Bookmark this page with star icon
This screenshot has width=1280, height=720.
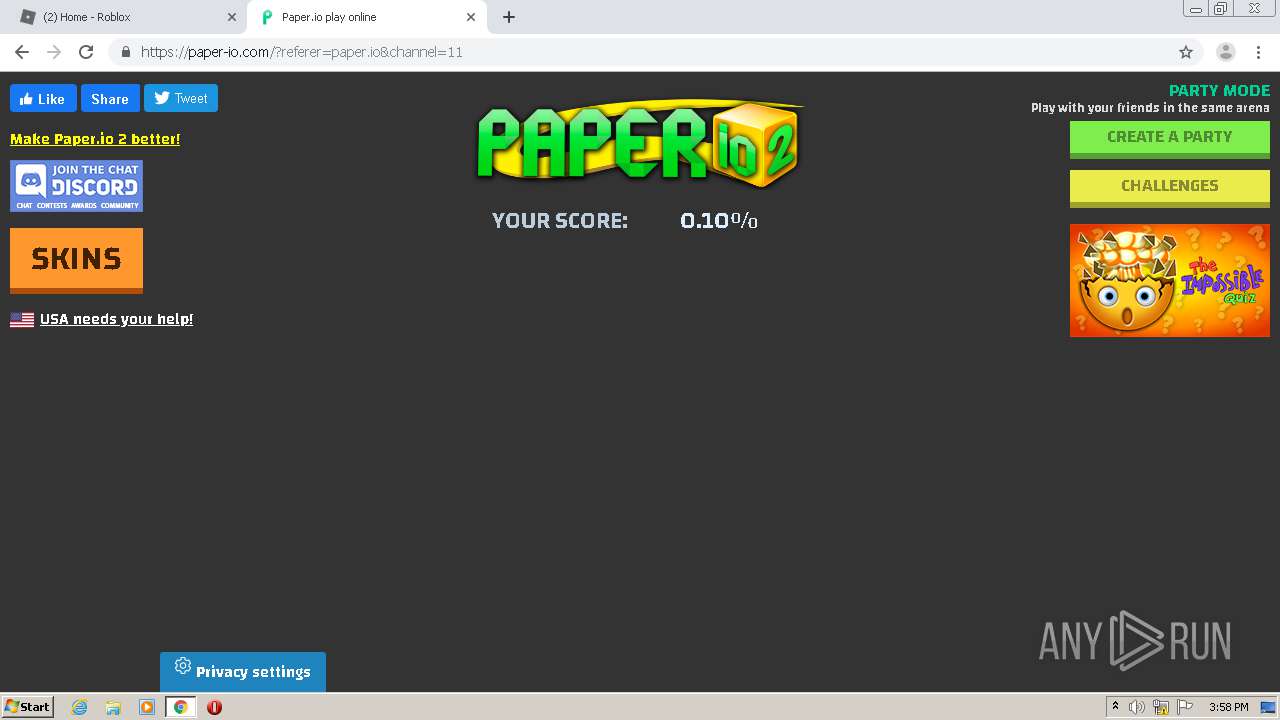tap(1186, 52)
